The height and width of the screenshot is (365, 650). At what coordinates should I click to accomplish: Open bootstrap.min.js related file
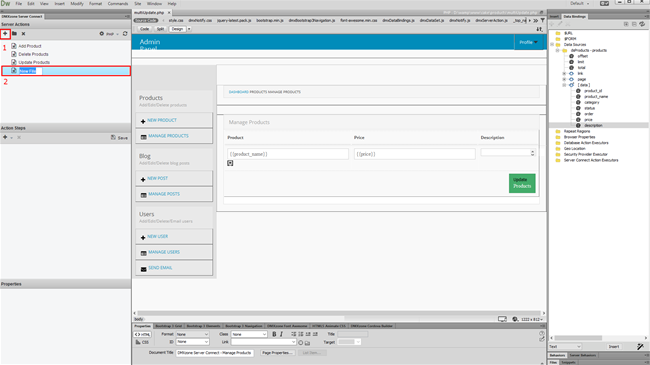[269, 20]
